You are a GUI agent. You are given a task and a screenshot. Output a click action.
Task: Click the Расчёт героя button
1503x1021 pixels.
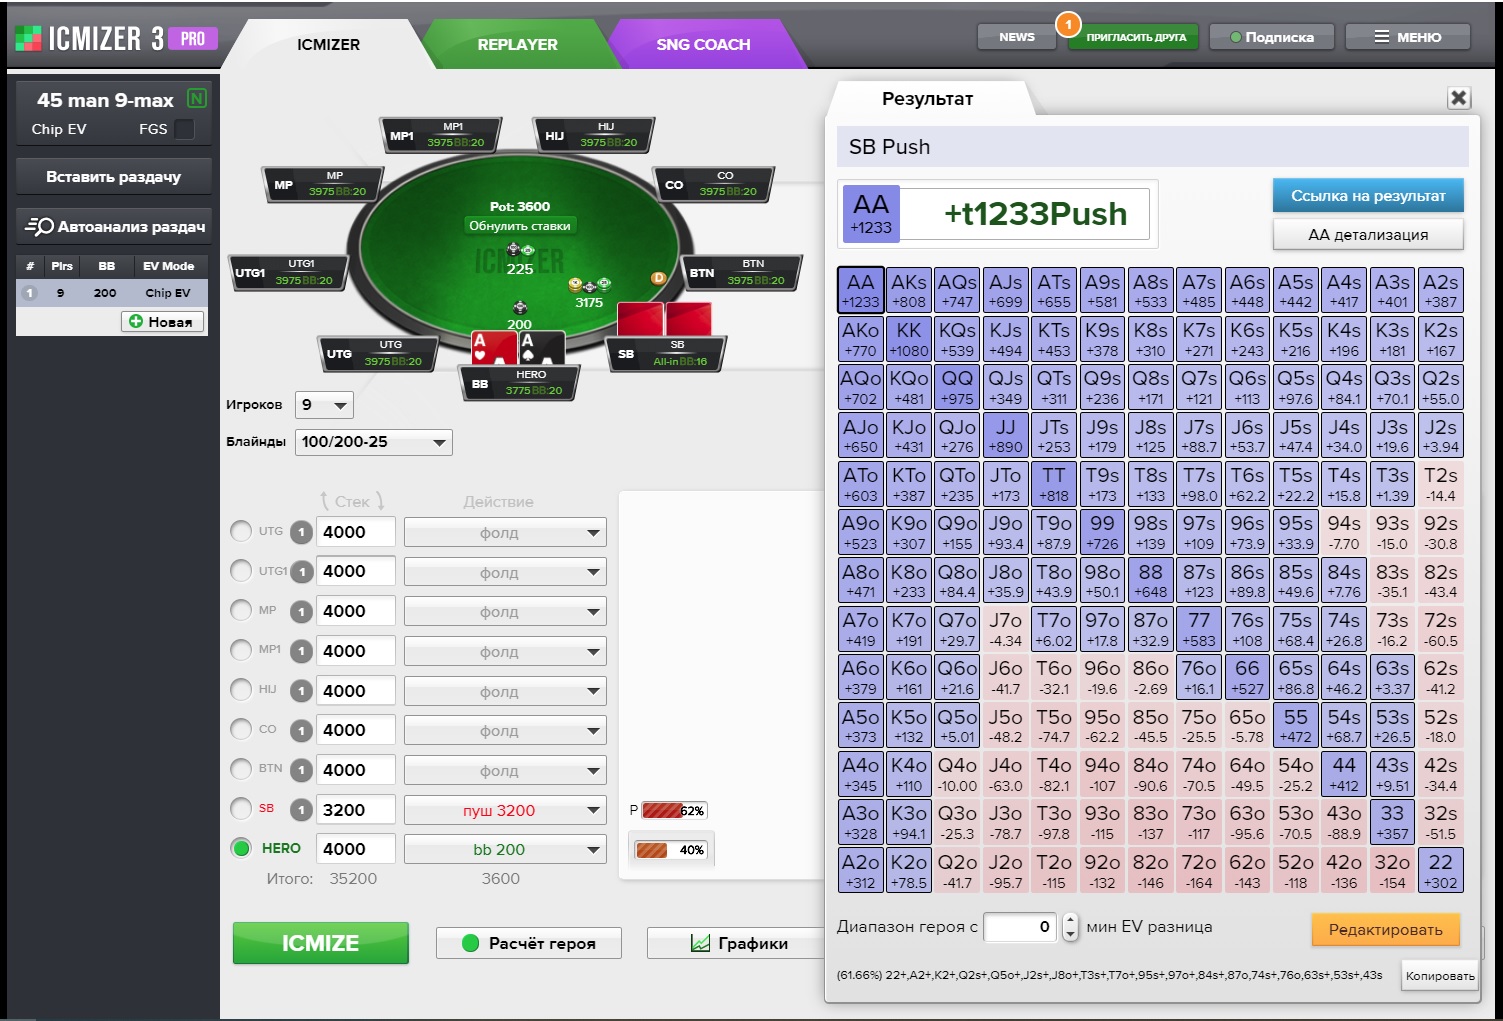pos(528,943)
